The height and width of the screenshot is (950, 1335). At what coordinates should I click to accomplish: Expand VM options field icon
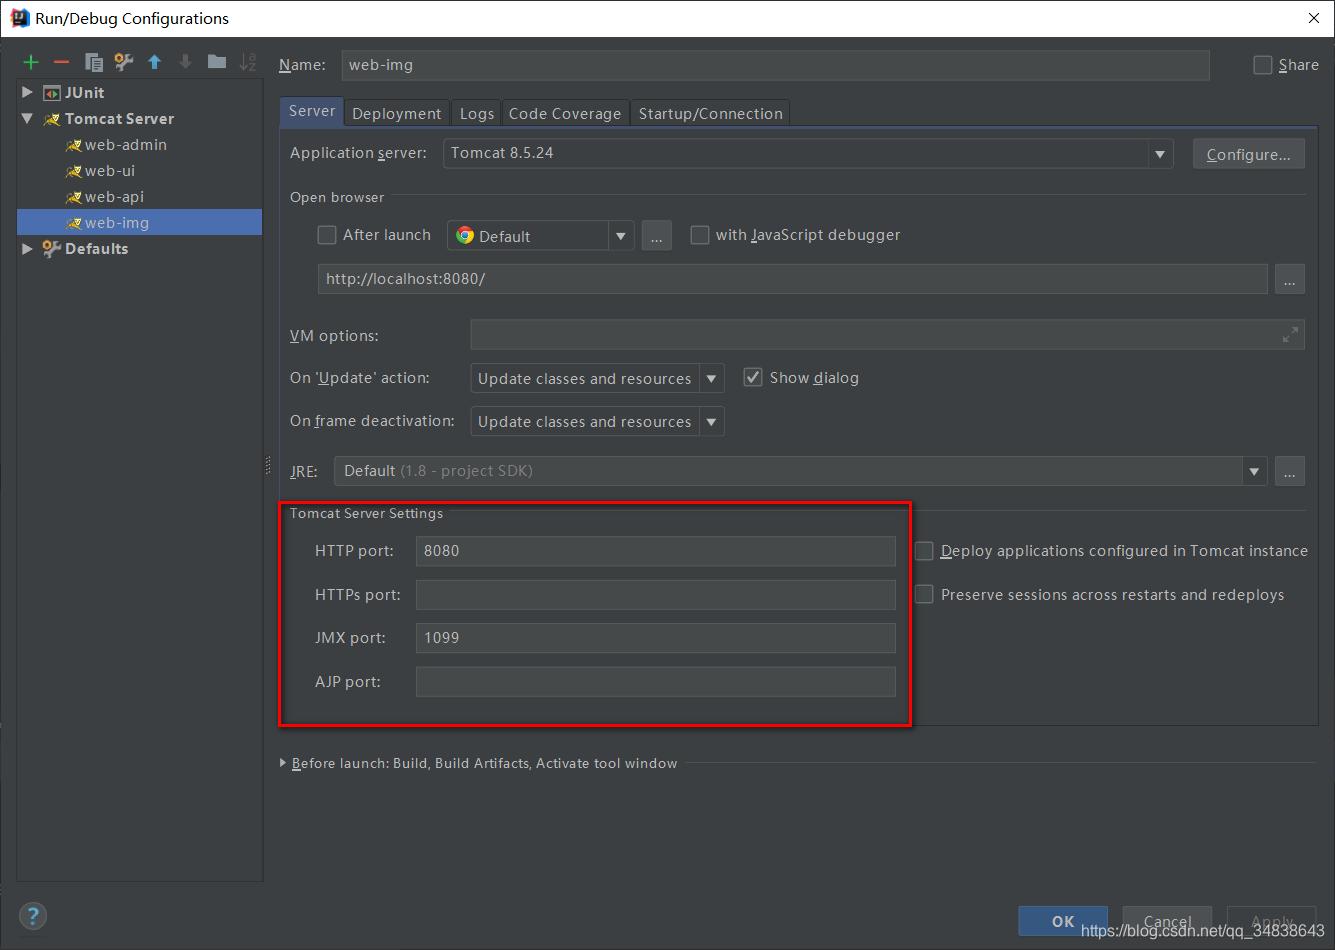click(x=1290, y=335)
